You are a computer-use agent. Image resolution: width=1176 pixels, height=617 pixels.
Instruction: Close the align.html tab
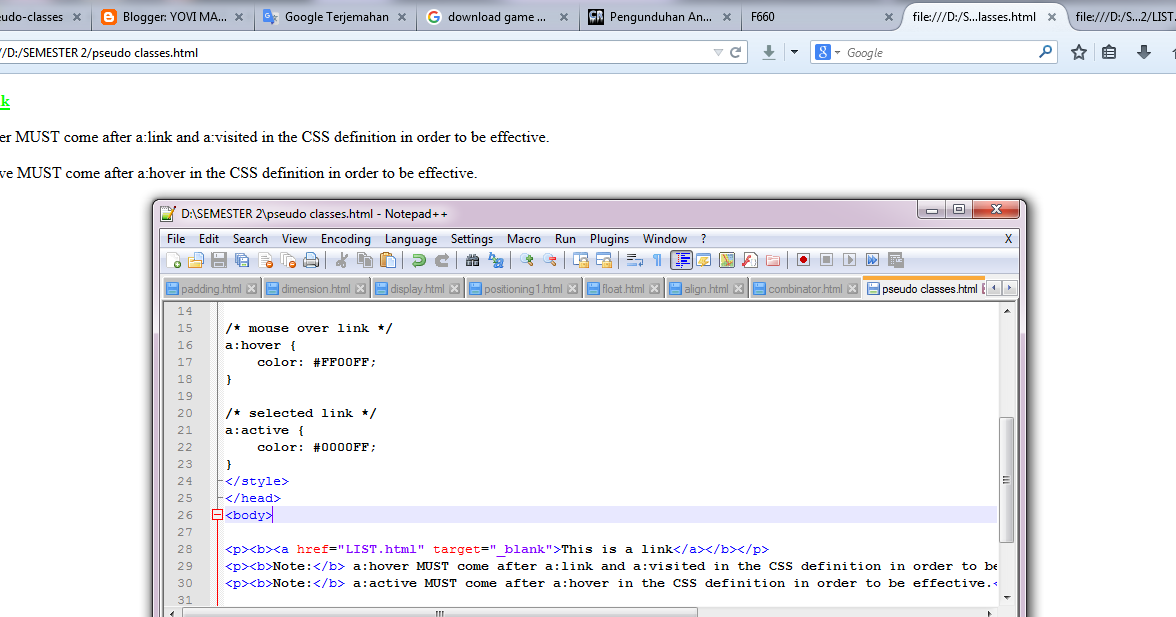pos(739,289)
